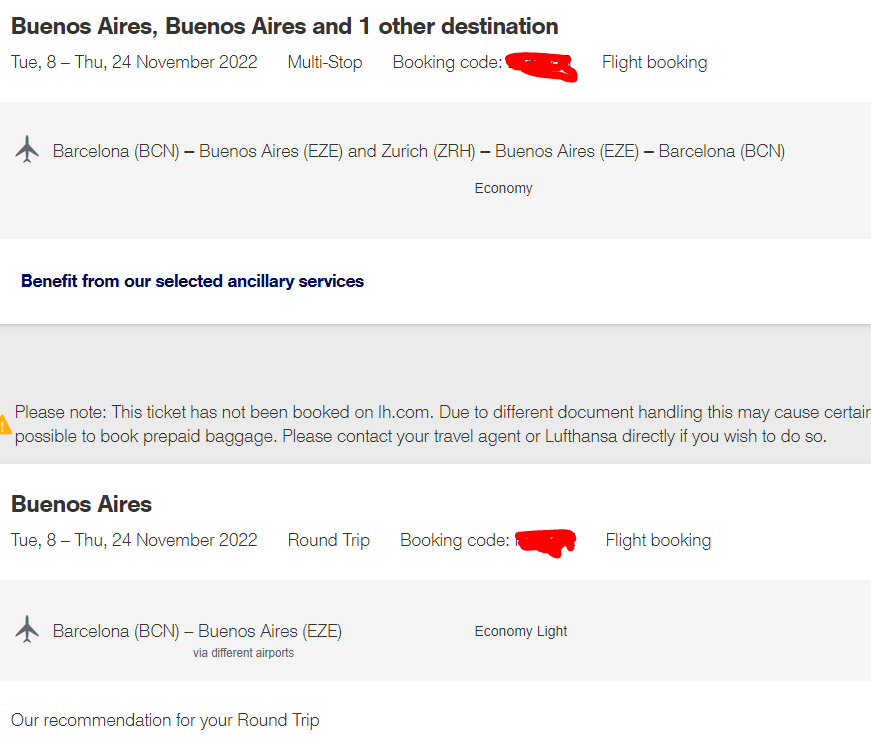Click Multi-Stop 'Booking code:' label

pyautogui.click(x=447, y=62)
